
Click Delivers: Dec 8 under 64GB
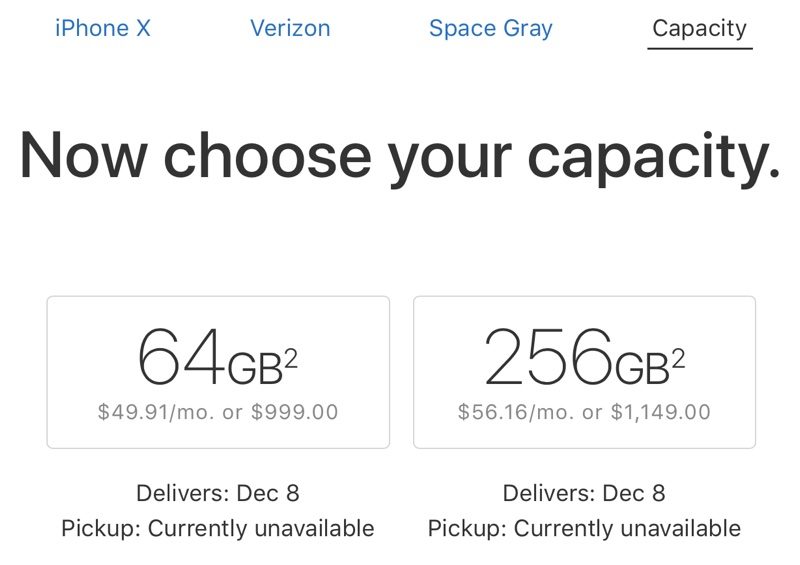218,493
